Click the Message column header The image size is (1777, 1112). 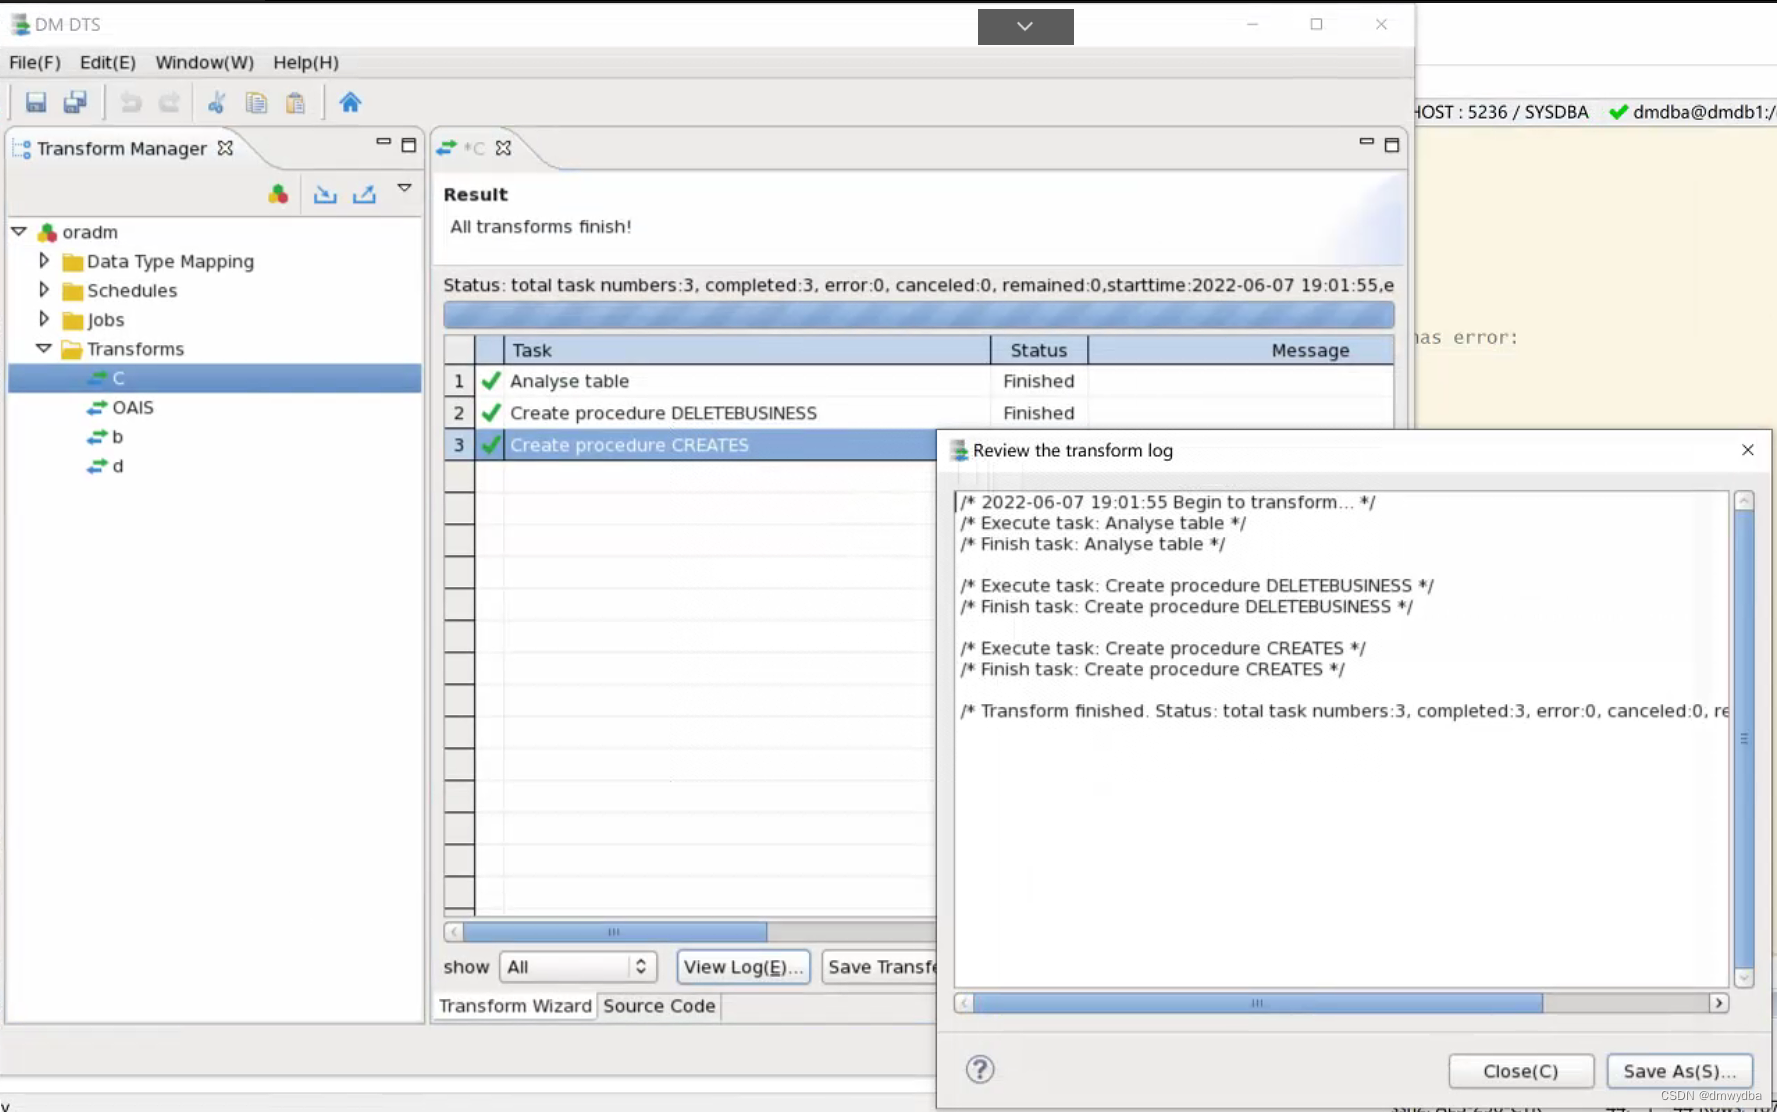1240,350
